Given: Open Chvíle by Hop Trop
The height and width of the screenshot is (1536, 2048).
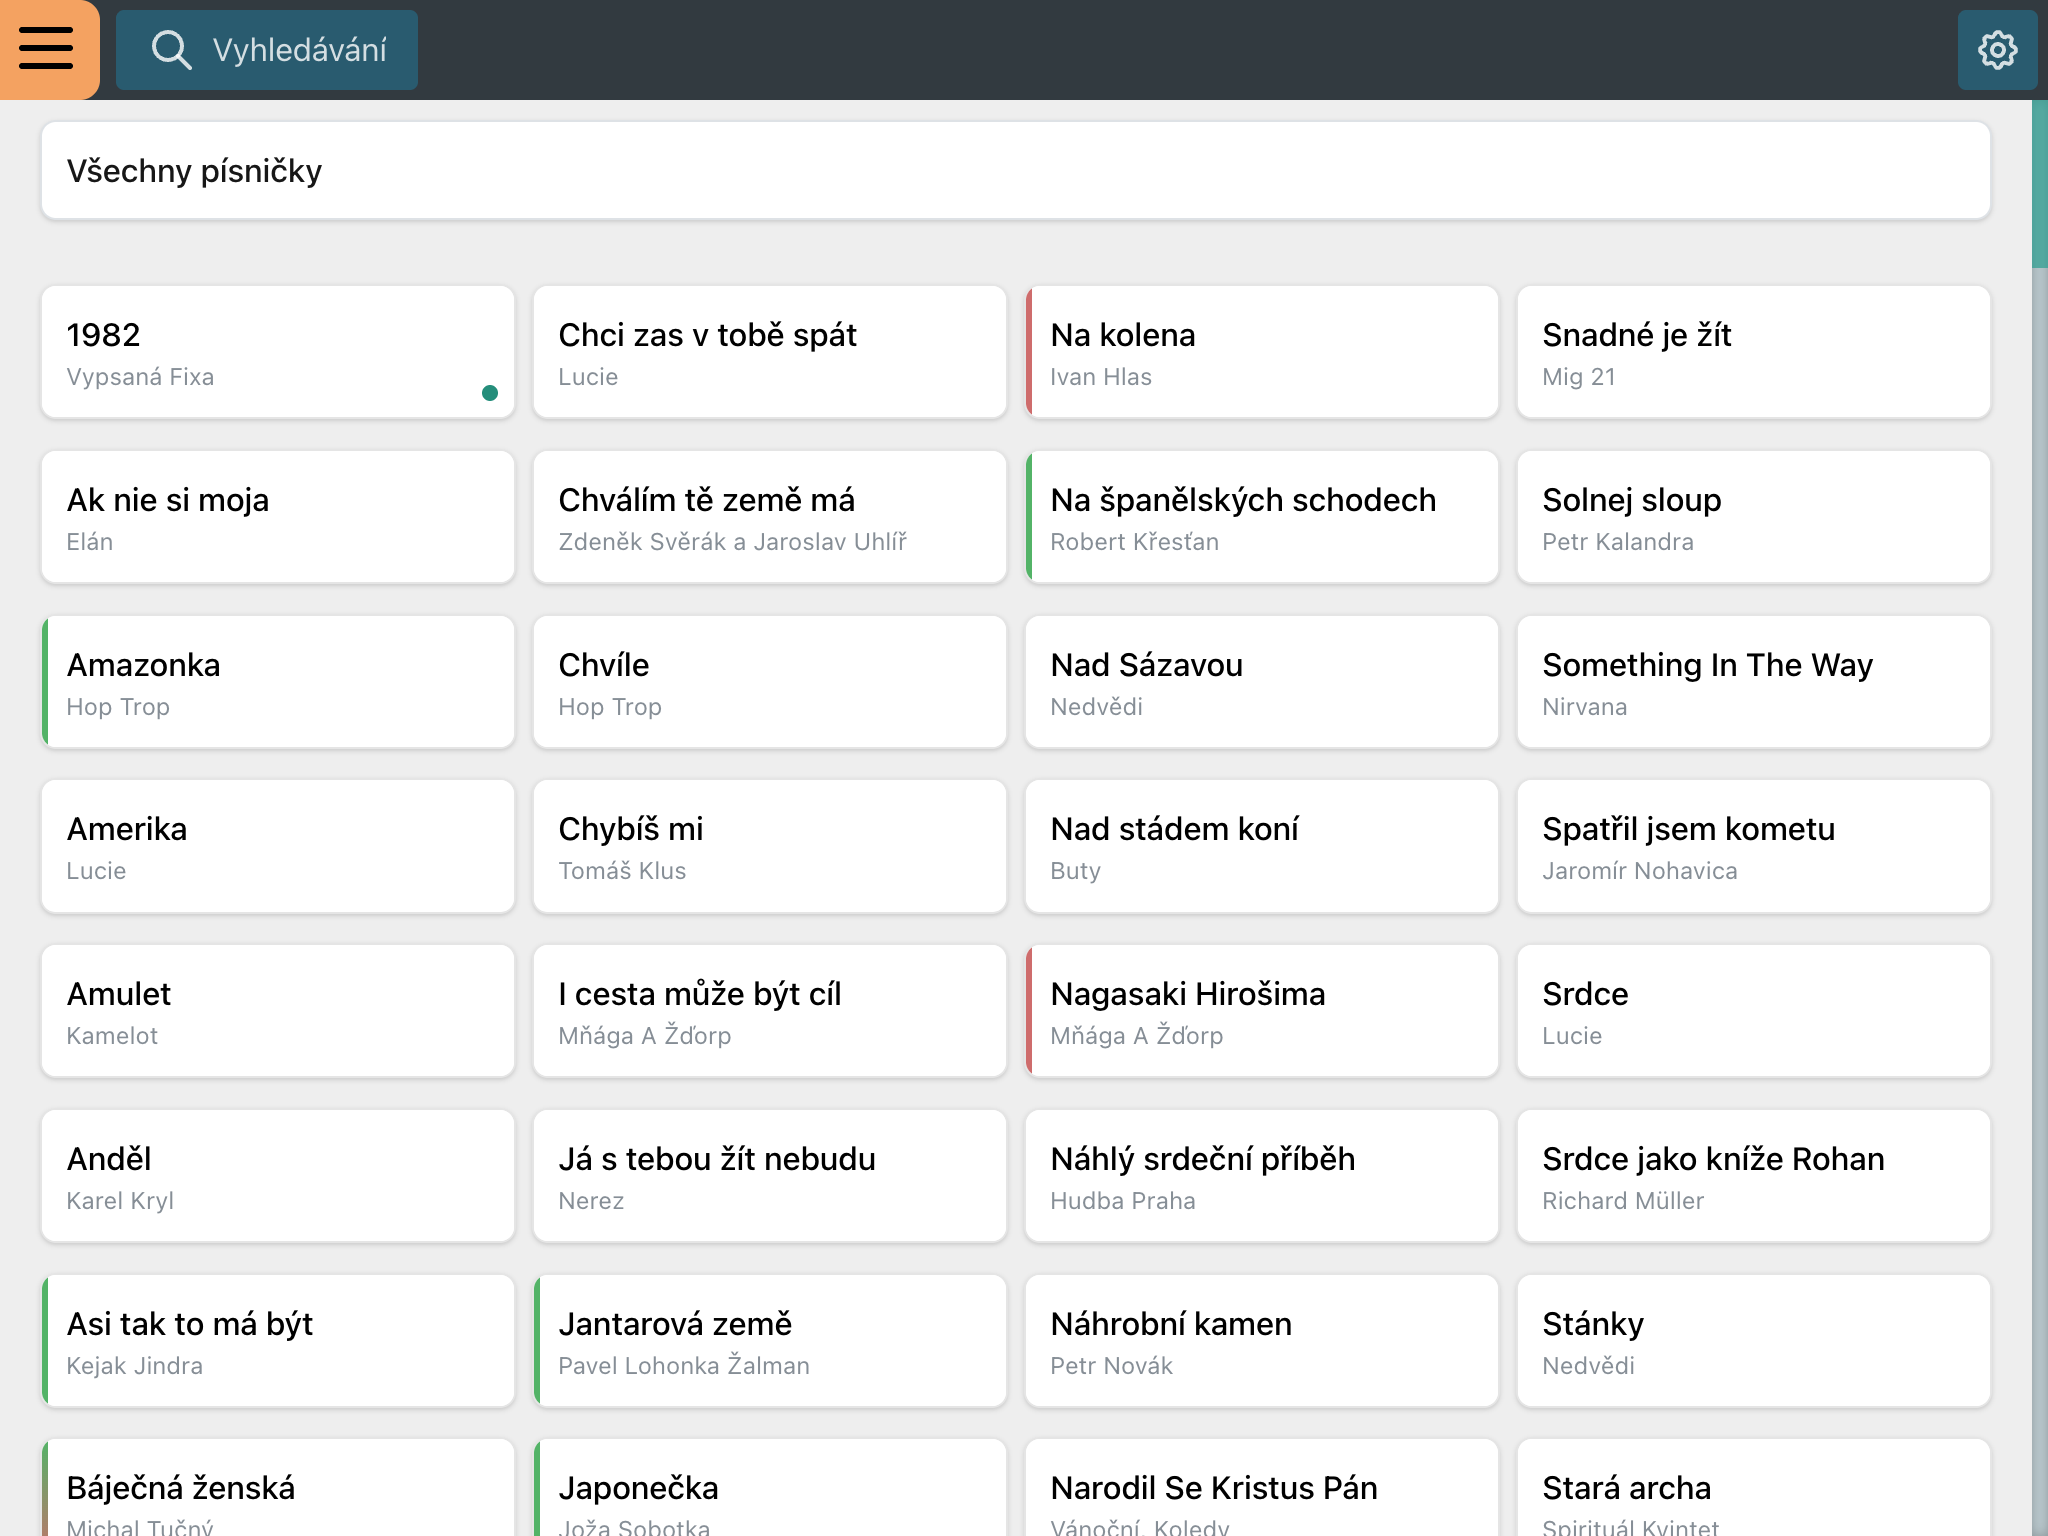Looking at the screenshot, I should click(770, 682).
